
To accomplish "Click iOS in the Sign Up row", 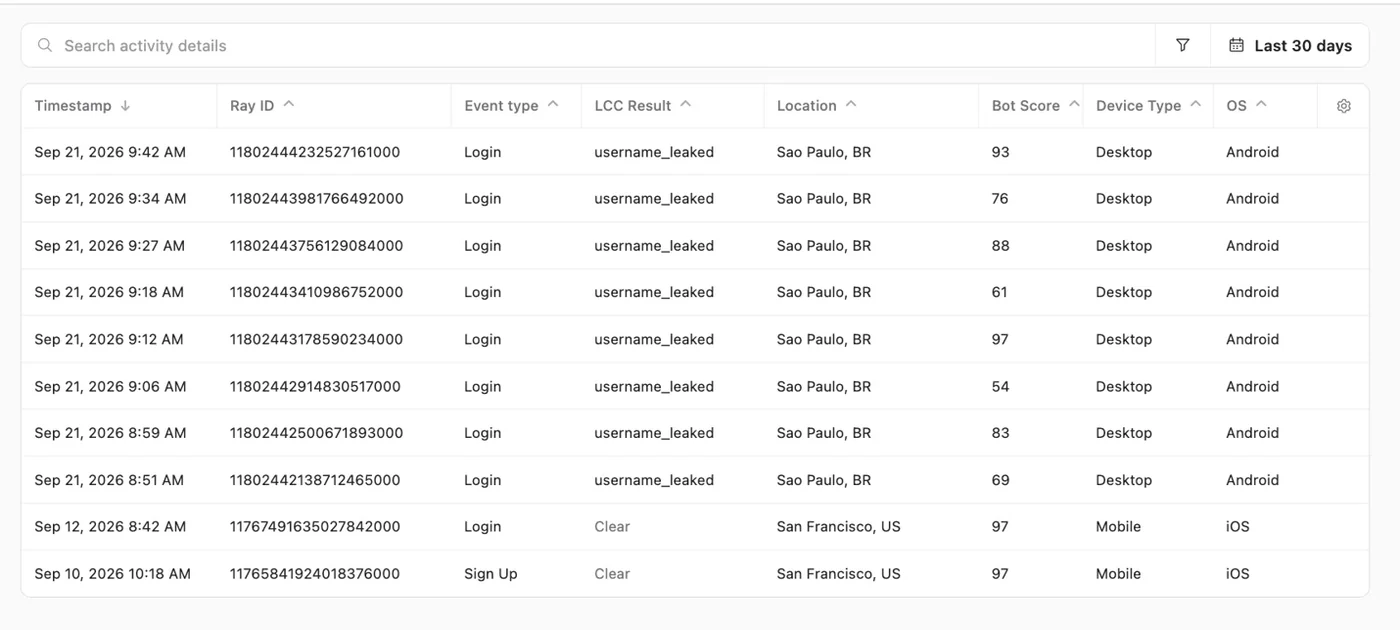I will tap(1238, 574).
